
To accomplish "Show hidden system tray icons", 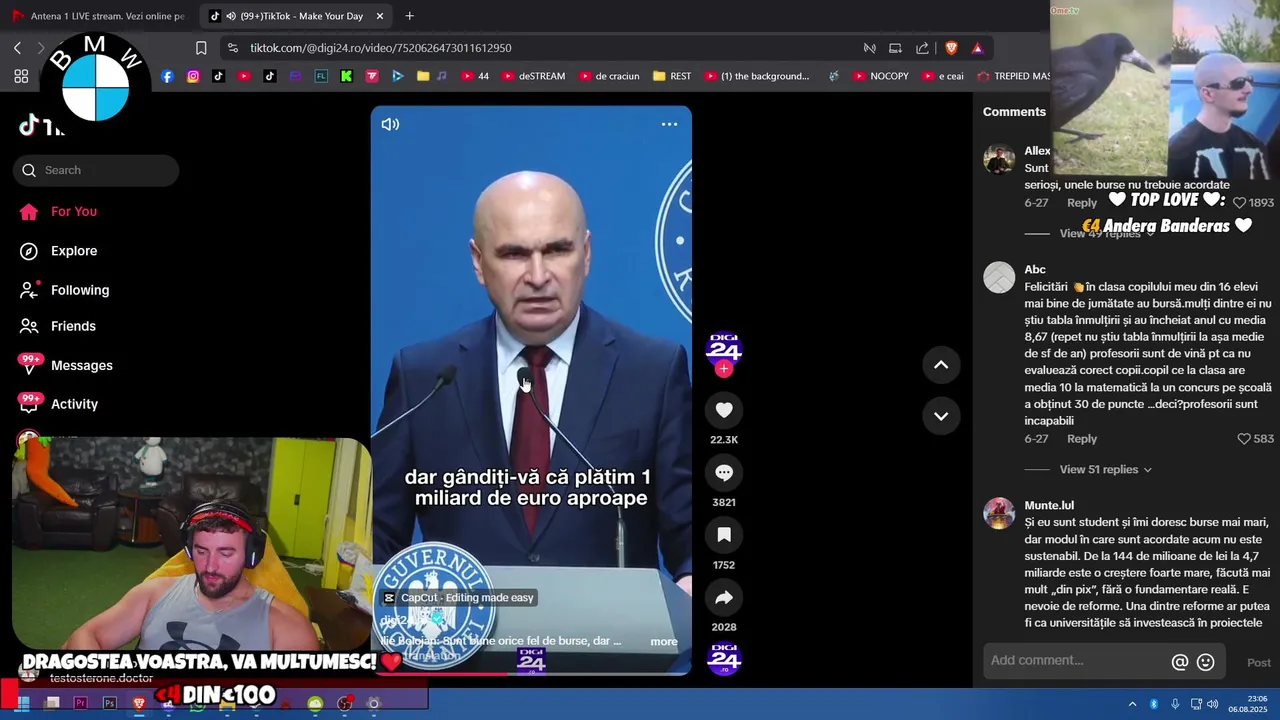I will coord(1132,704).
